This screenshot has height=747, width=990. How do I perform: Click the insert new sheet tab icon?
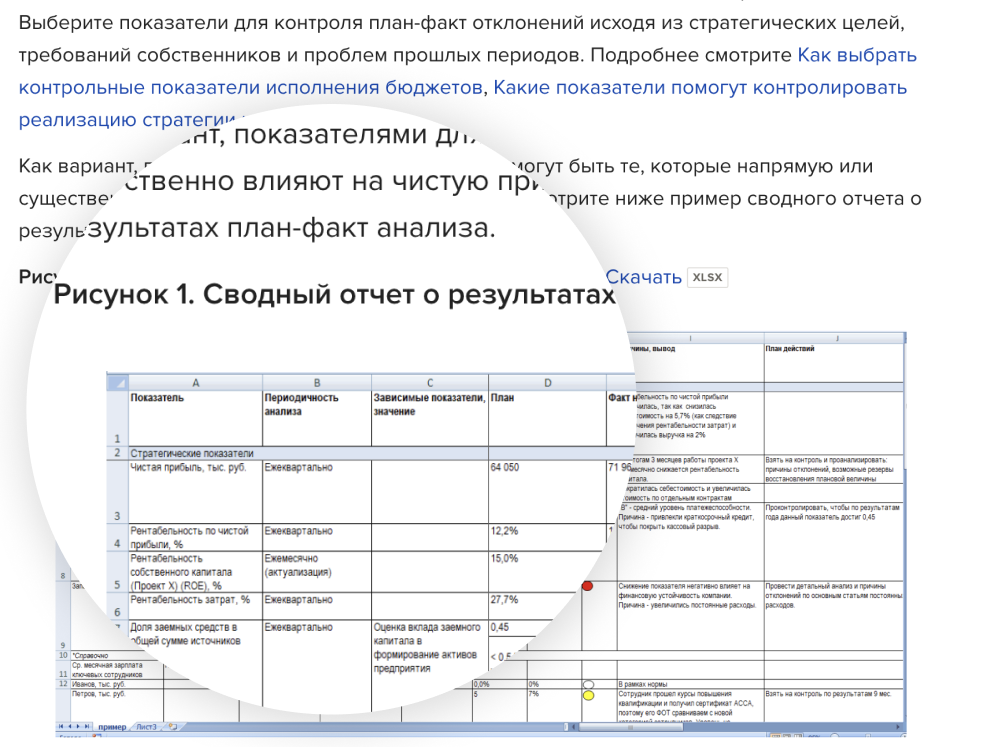pos(173,727)
